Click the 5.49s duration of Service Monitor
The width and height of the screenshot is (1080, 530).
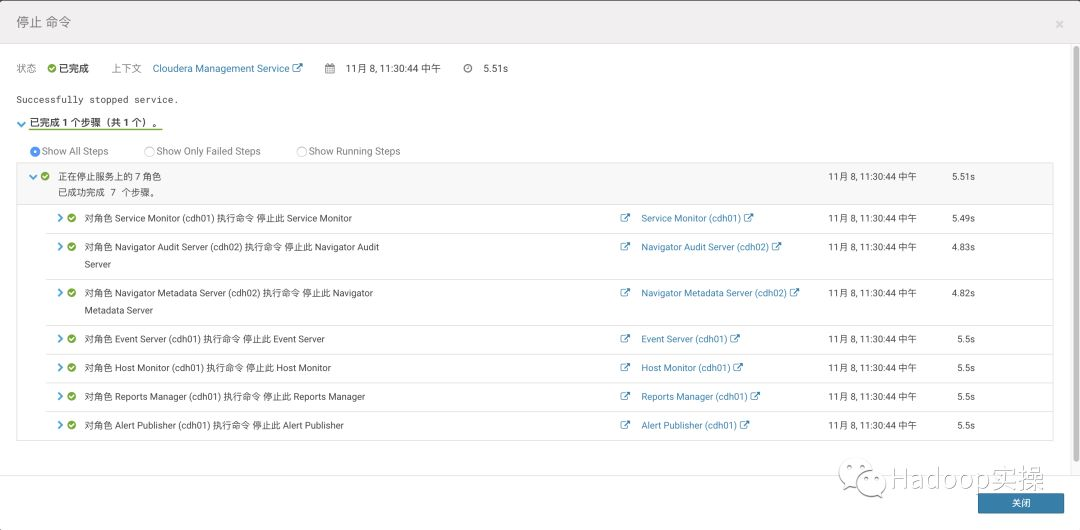pos(963,218)
